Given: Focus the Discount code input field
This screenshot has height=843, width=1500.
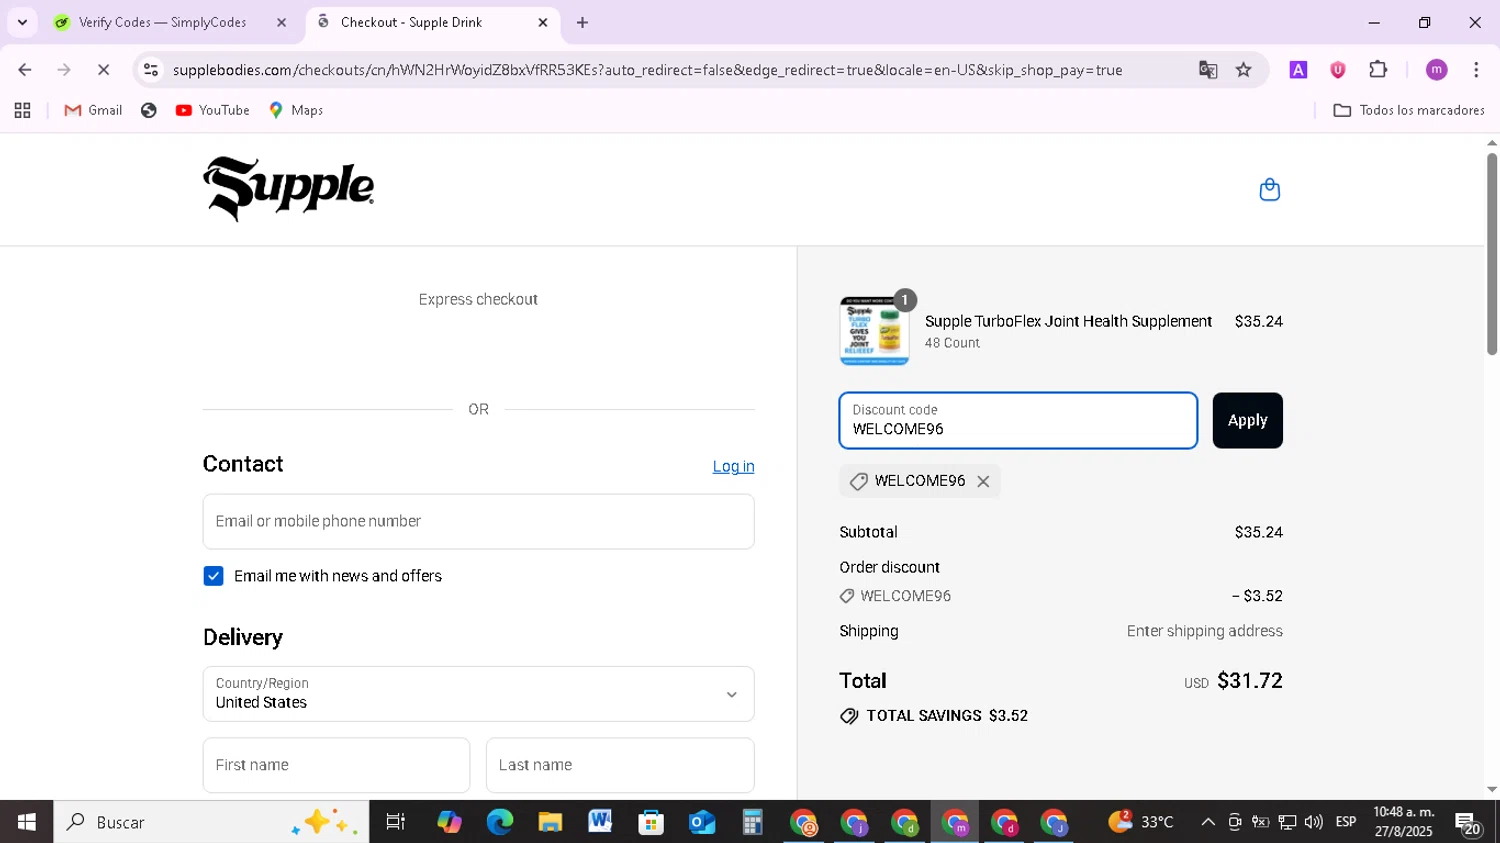Looking at the screenshot, I should point(1018,420).
